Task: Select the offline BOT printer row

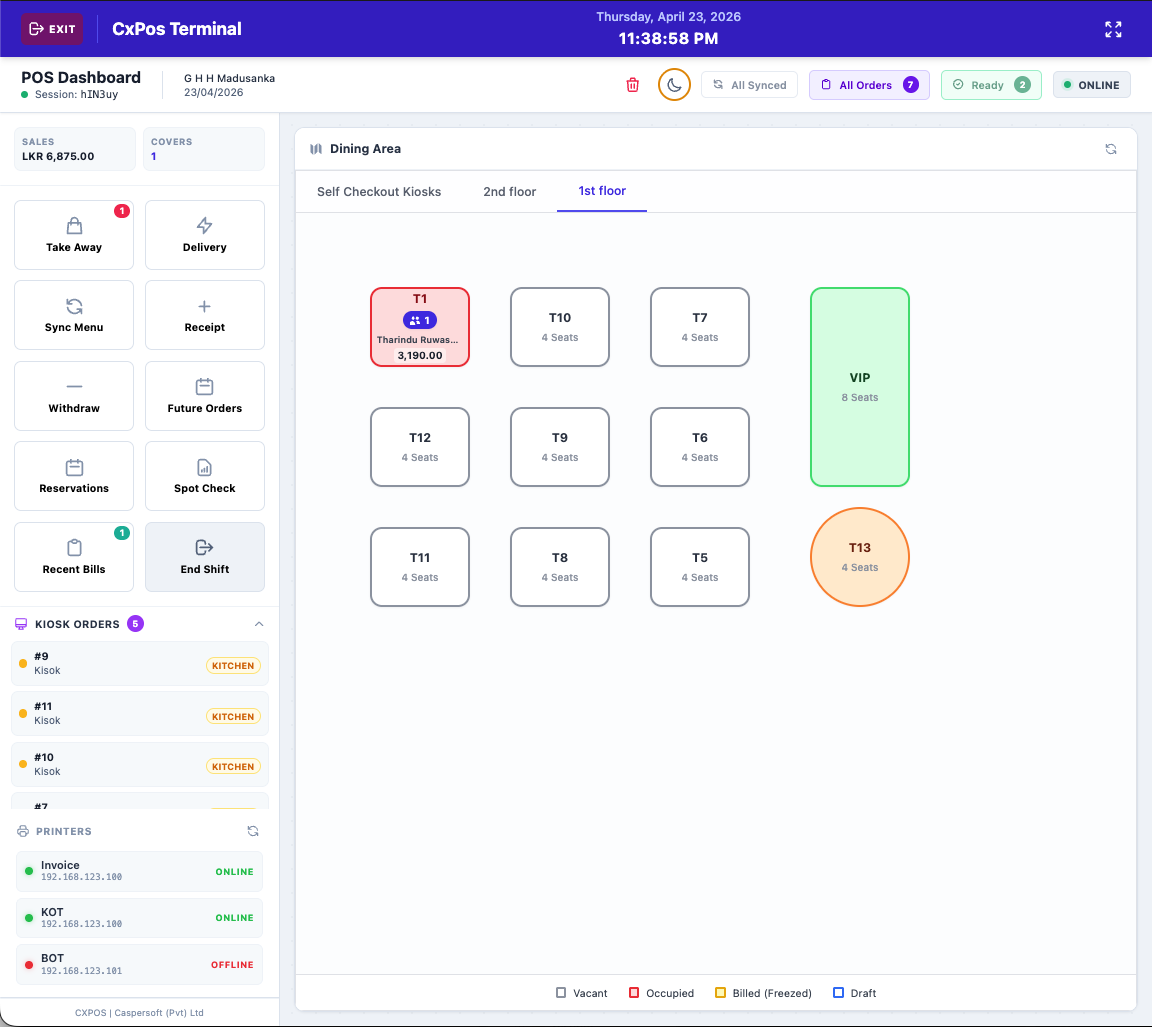Action: point(140,965)
